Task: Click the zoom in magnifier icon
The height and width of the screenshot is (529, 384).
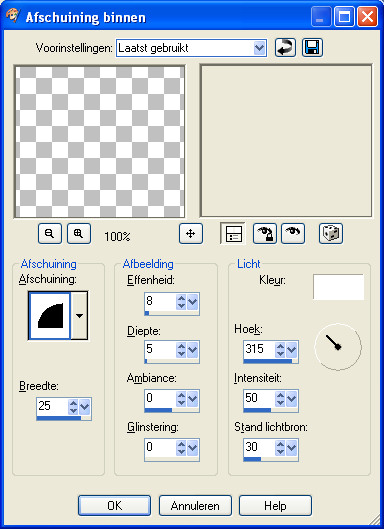Action: coord(79,233)
